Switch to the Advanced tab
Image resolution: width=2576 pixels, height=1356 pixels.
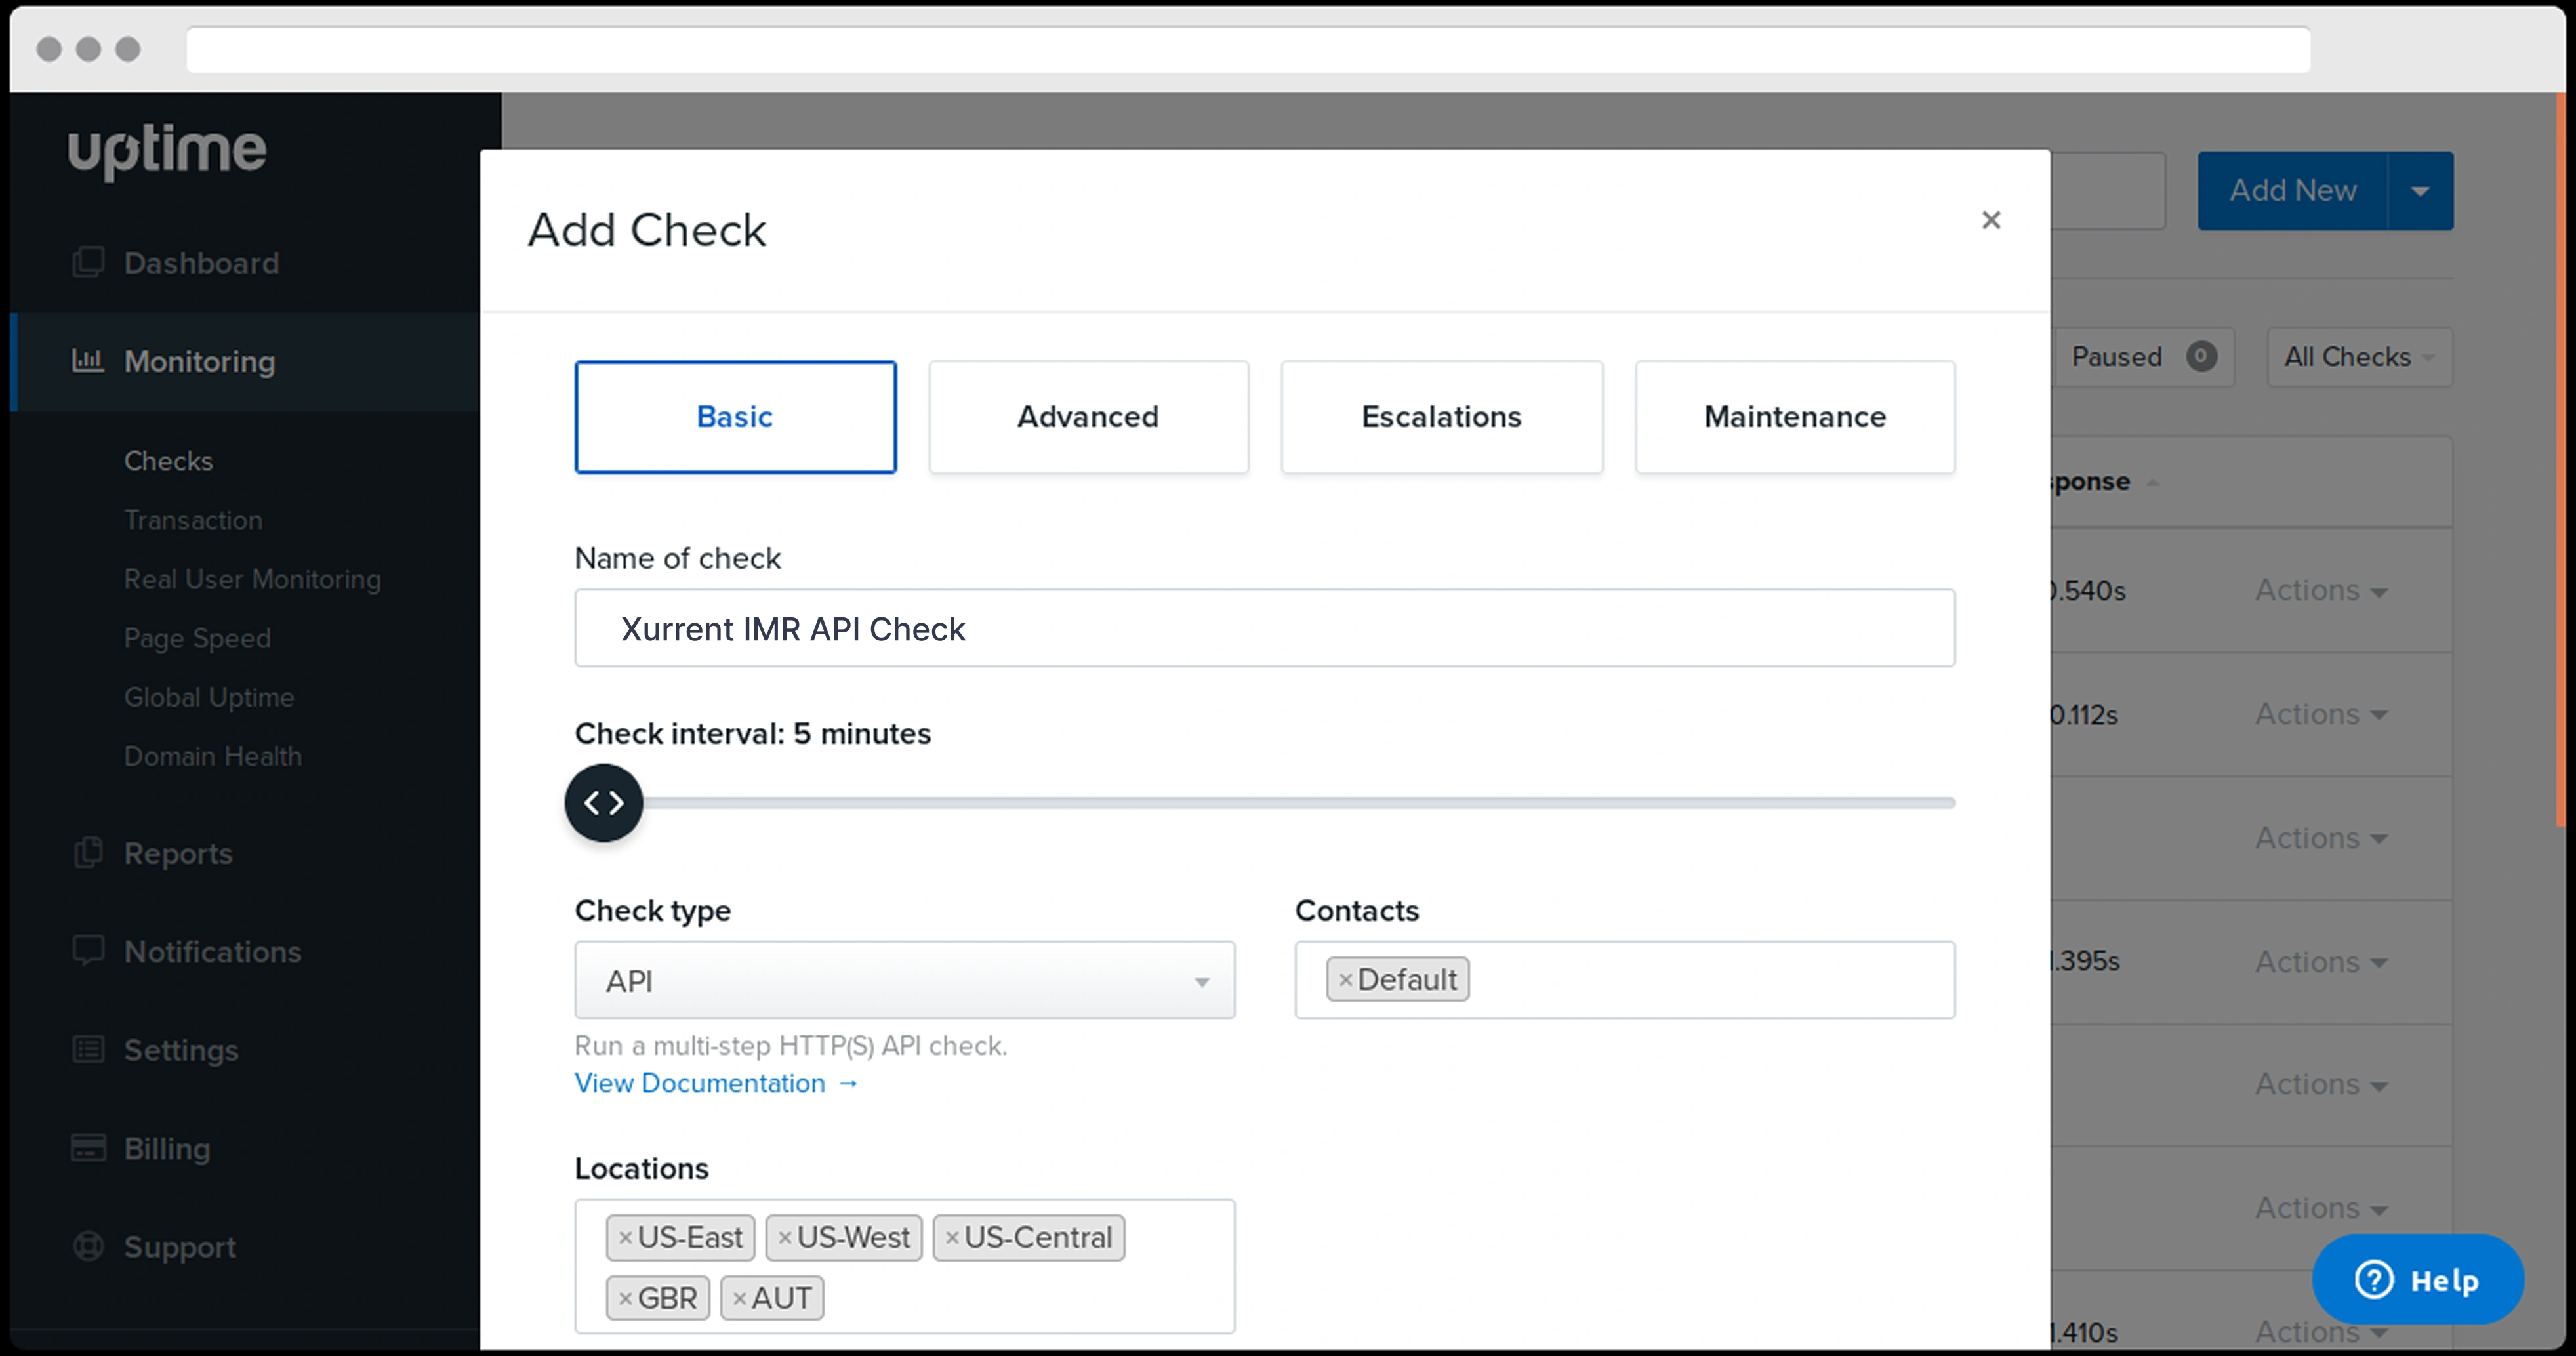[1088, 417]
